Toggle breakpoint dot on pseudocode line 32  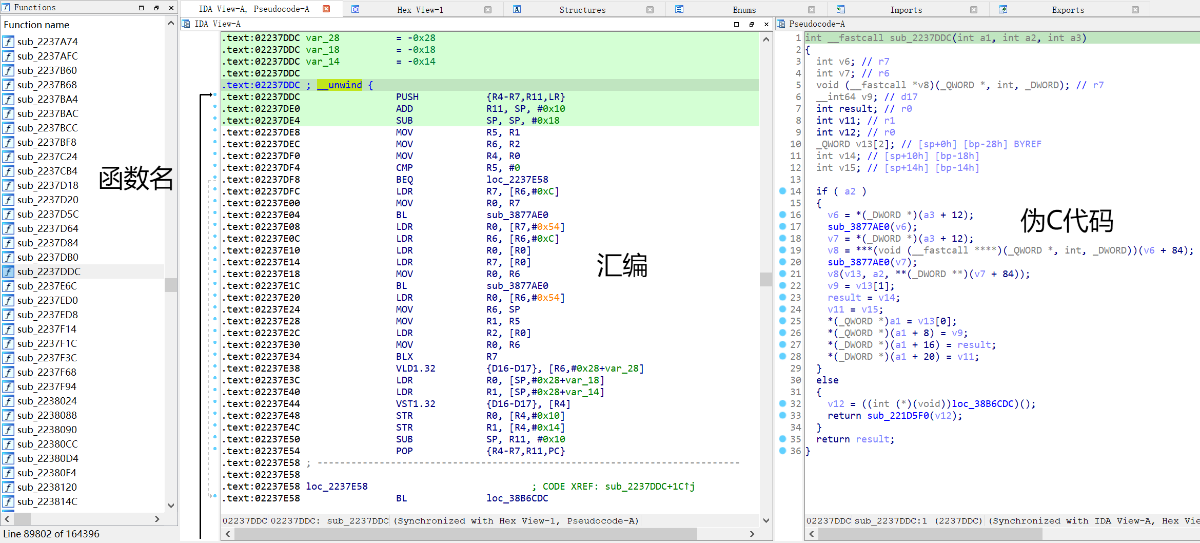782,404
